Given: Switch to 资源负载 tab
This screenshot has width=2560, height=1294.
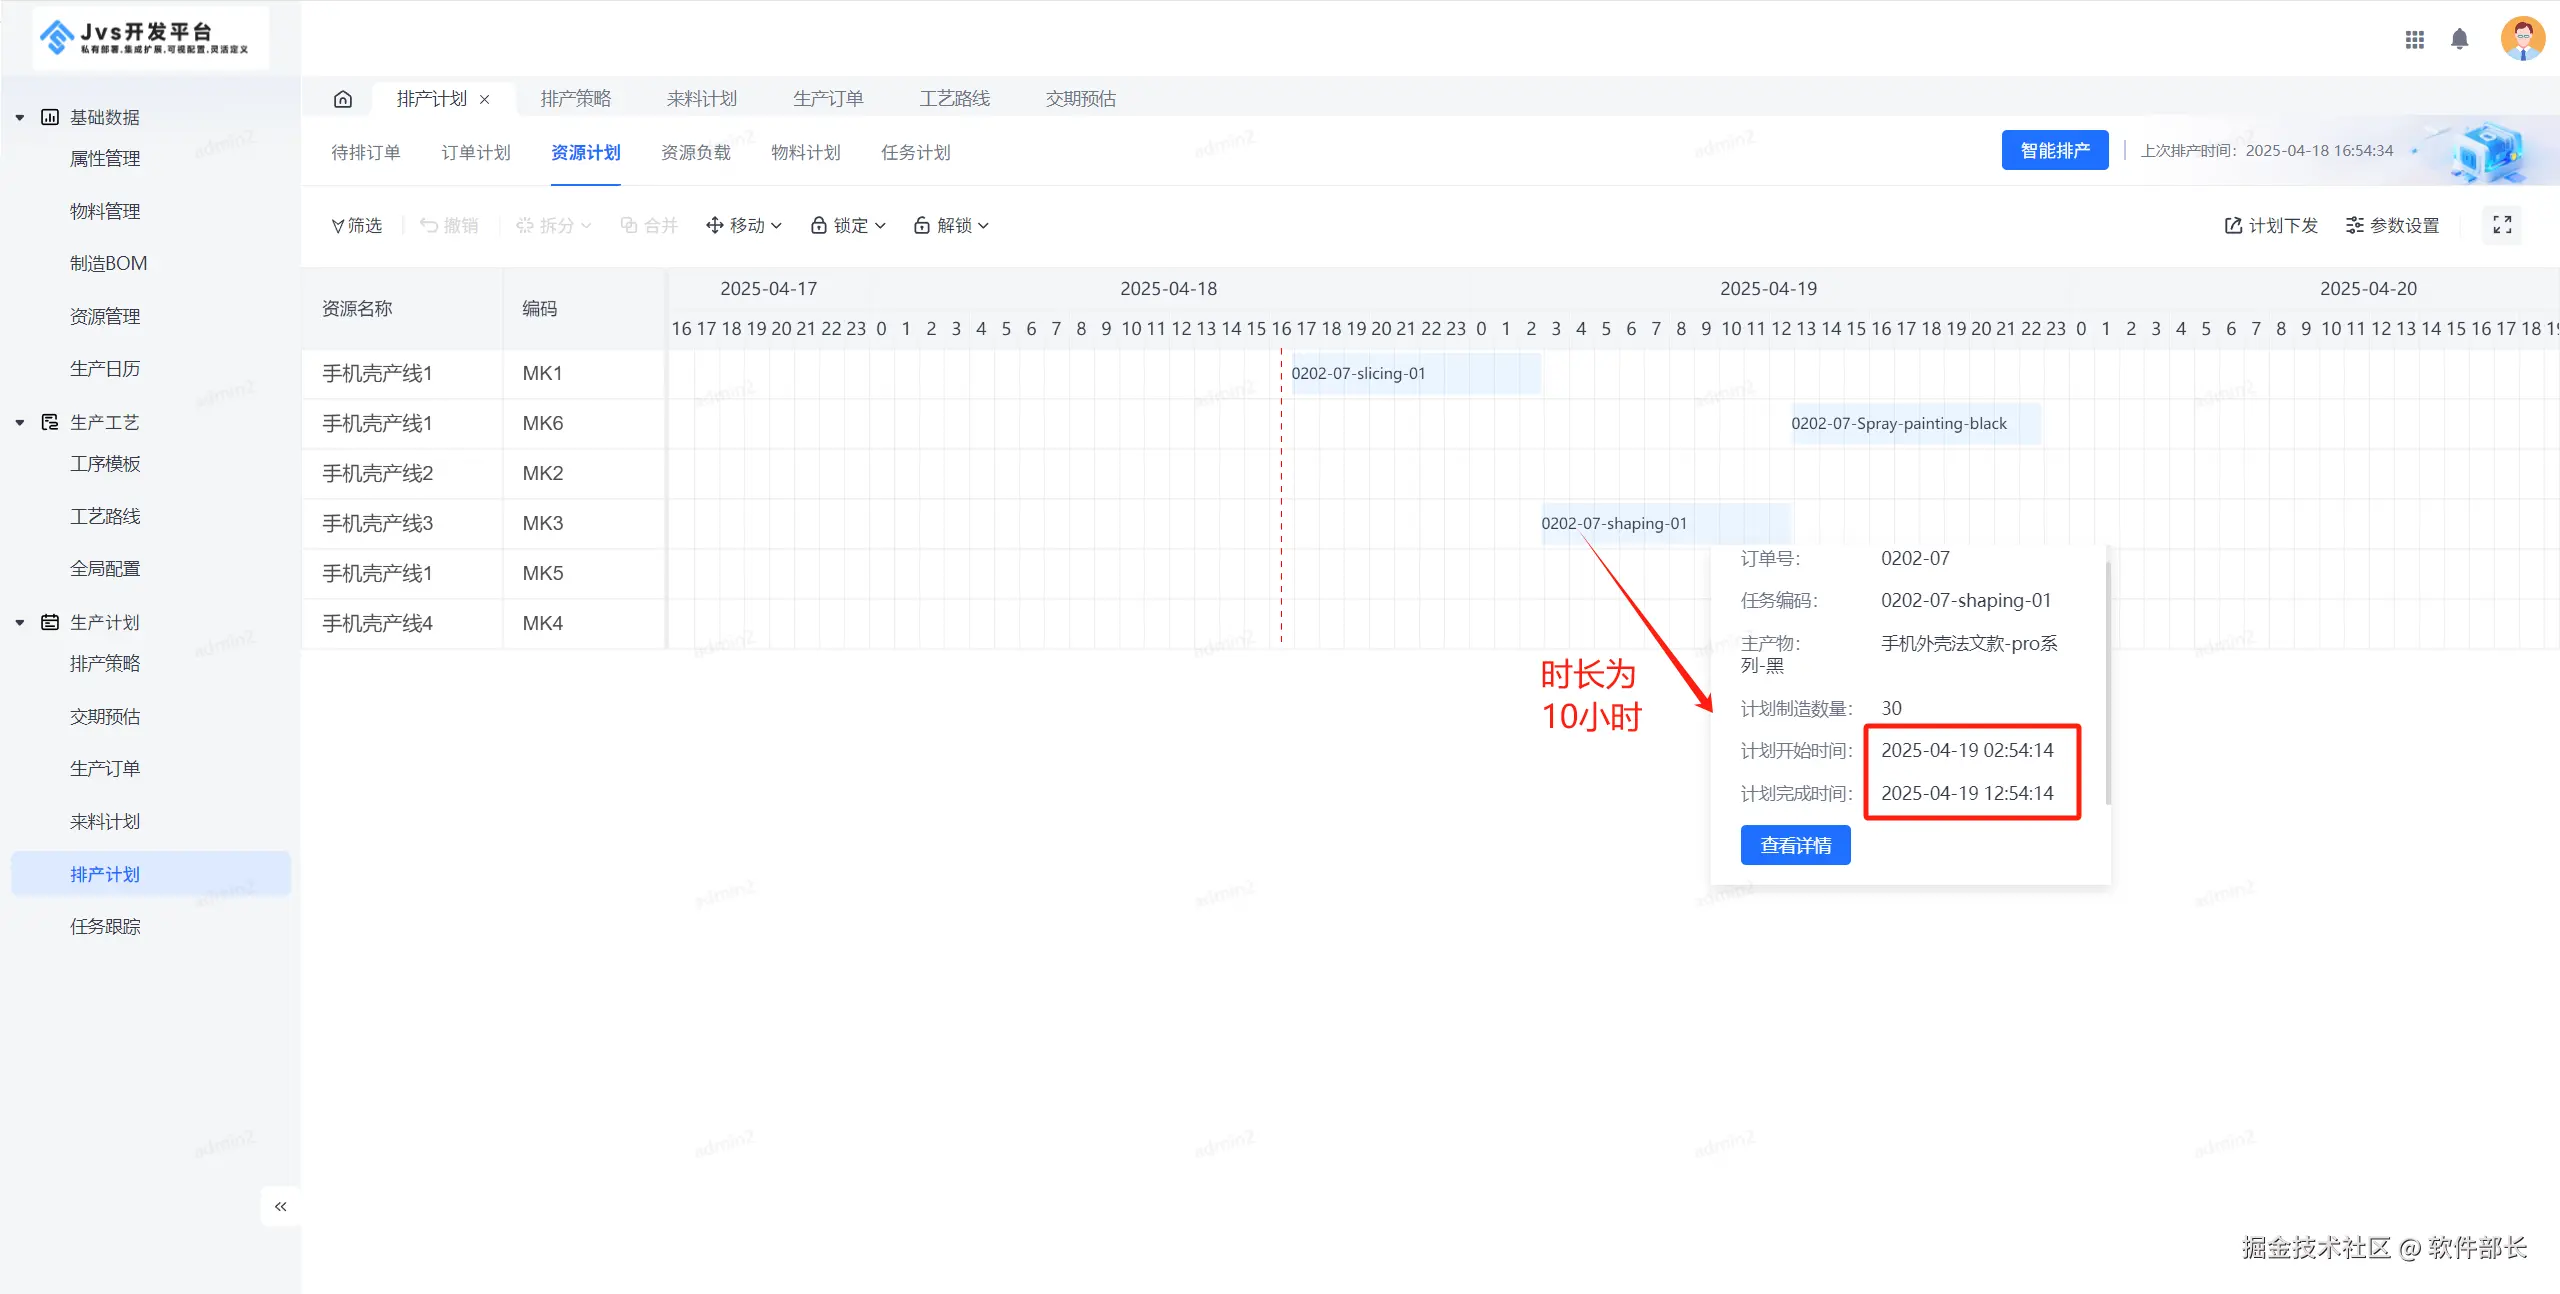Looking at the screenshot, I should tap(695, 152).
